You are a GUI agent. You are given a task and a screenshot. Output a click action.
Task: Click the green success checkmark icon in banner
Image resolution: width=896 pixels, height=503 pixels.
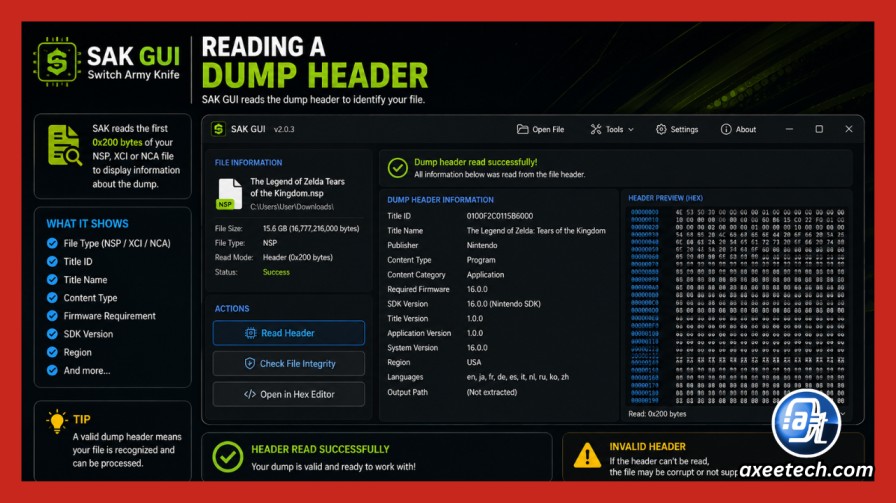[x=398, y=168]
